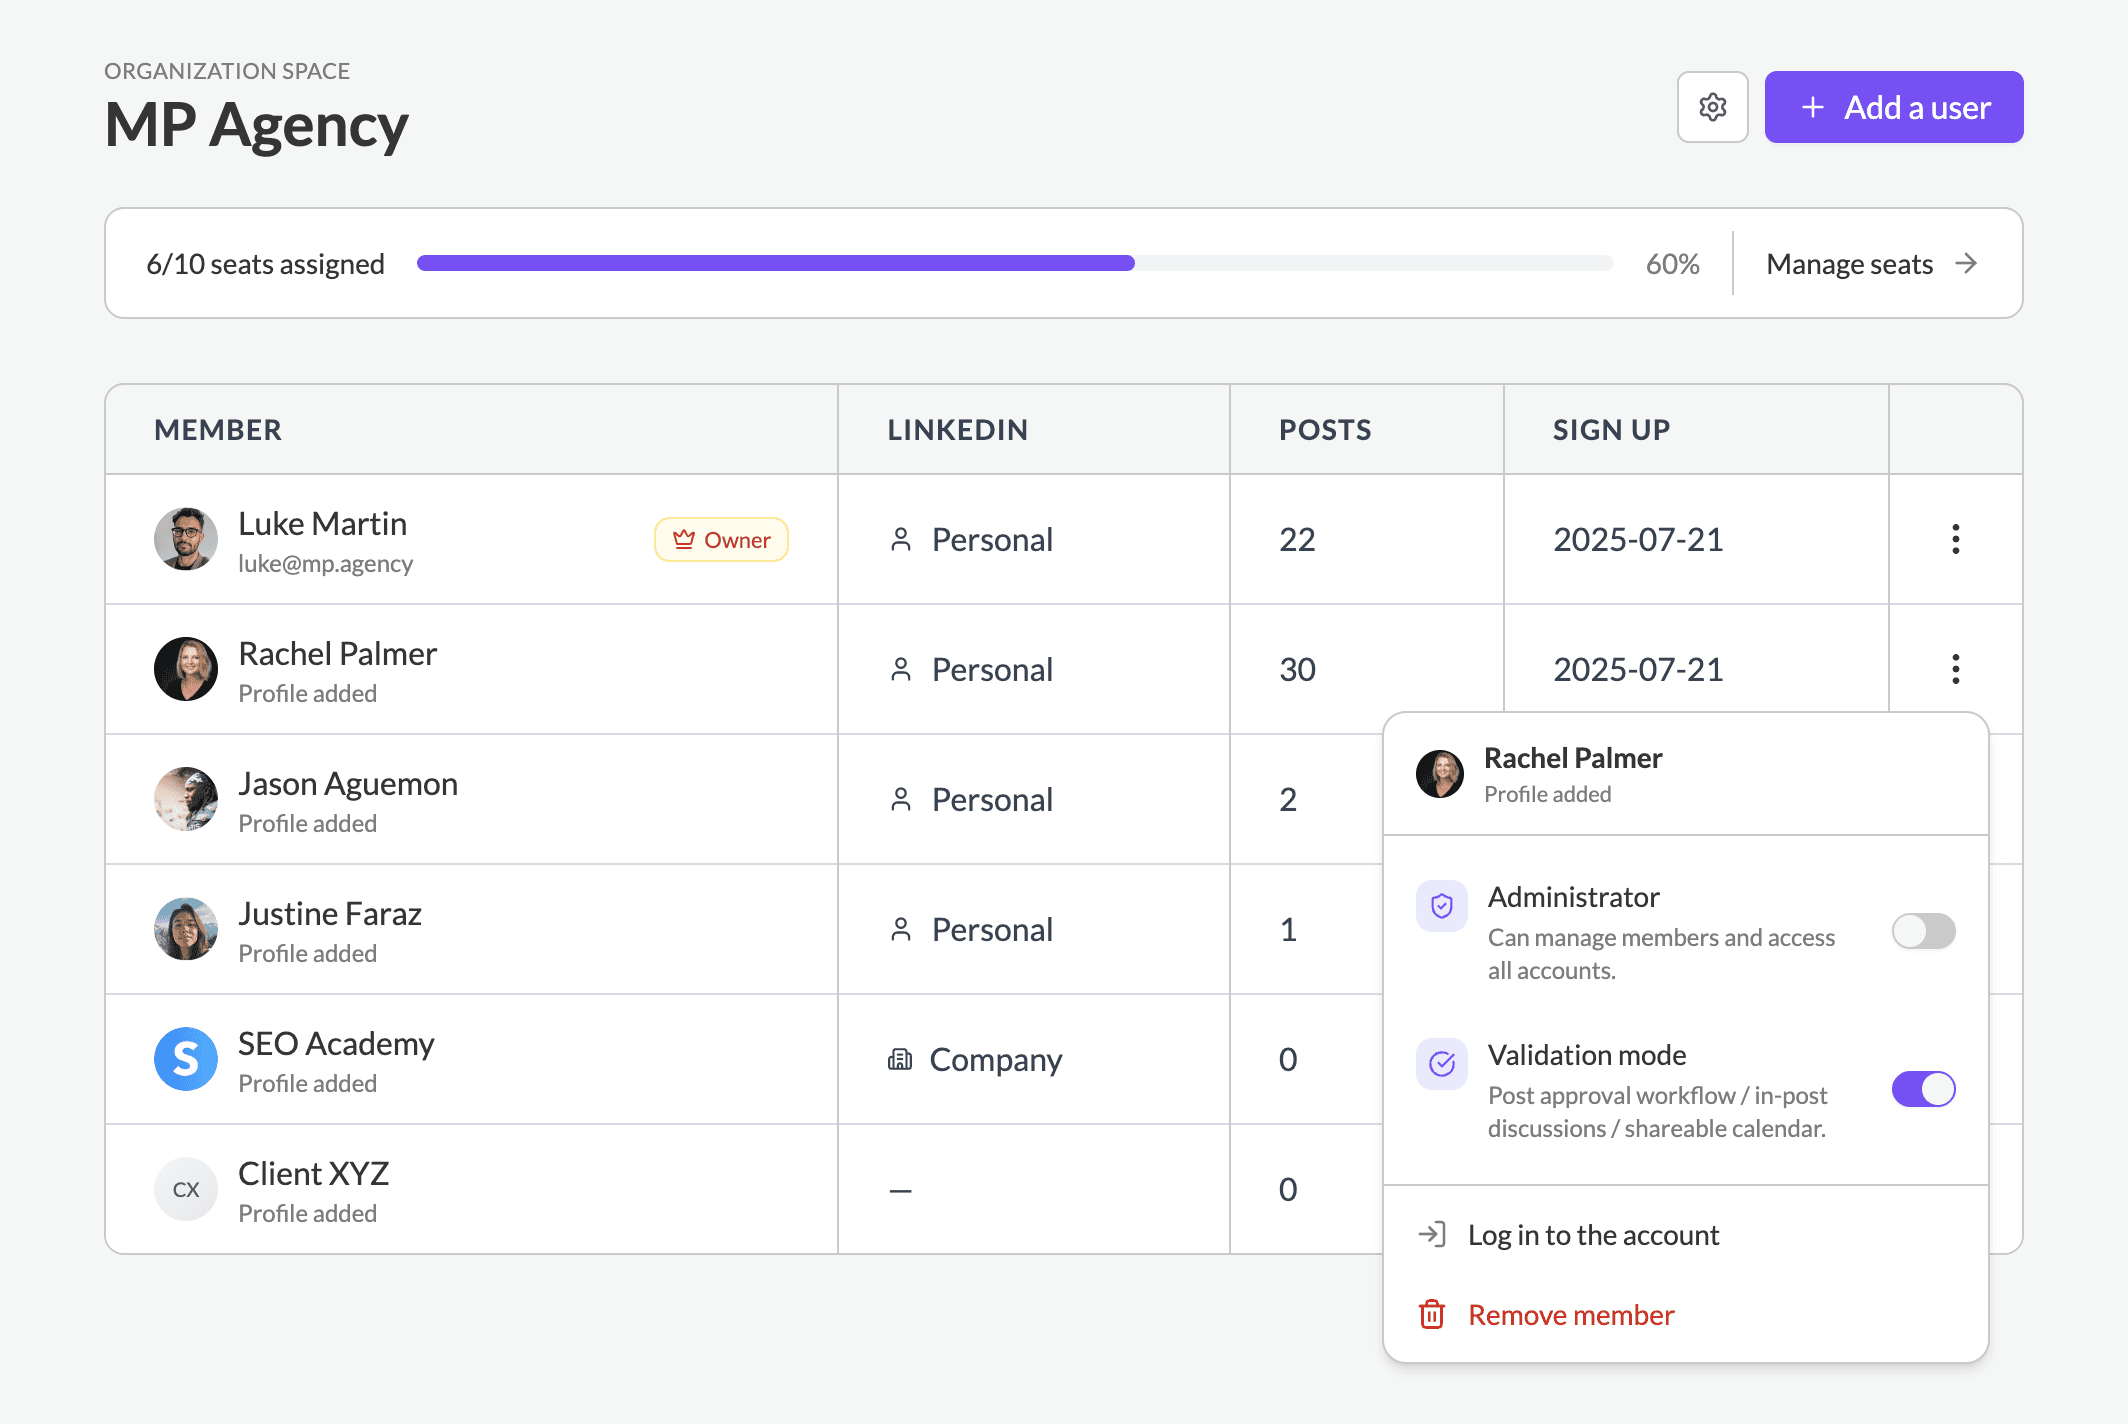Select Log in to the account
Screen dimensions: 2128x1424
pyautogui.click(x=1593, y=1235)
